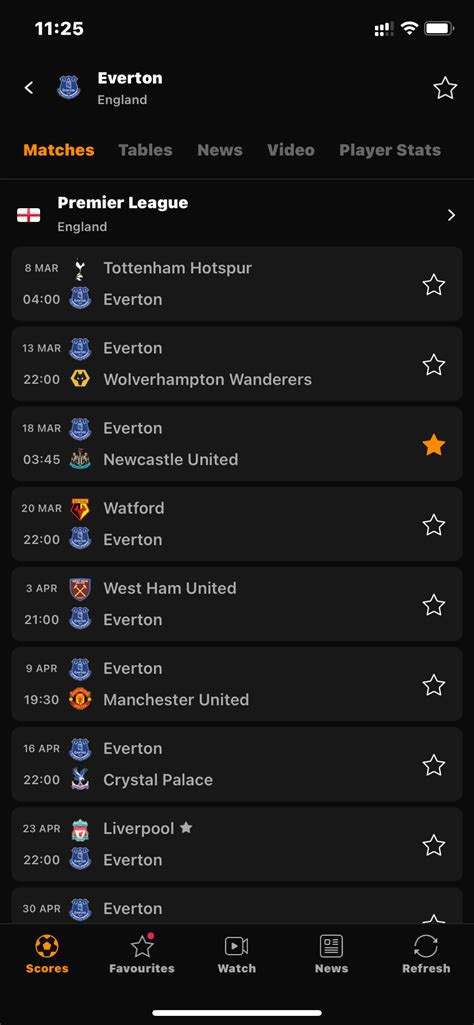Expand Premier League with the chevron
This screenshot has width=474, height=1025.
click(451, 215)
